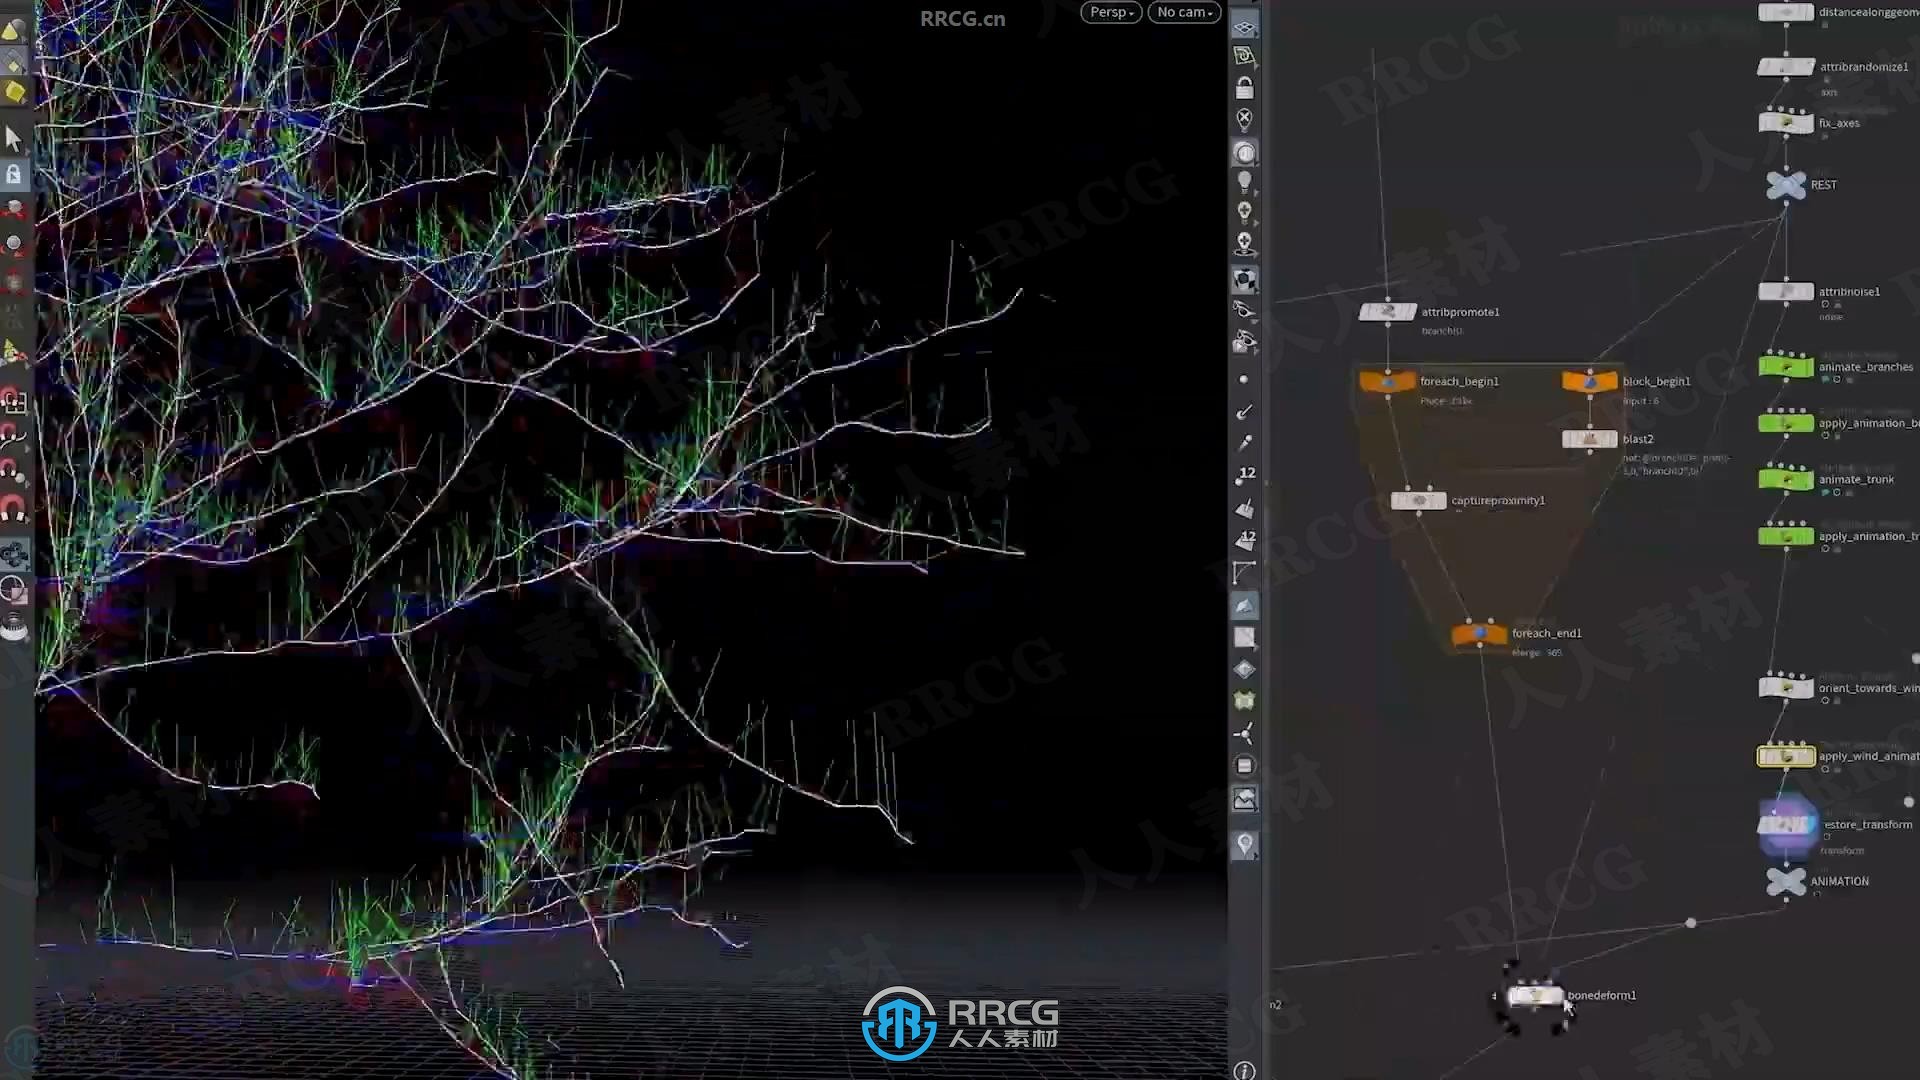Ghost other objects glasses icon
The height and width of the screenshot is (1080, 1920).
coord(1244,310)
